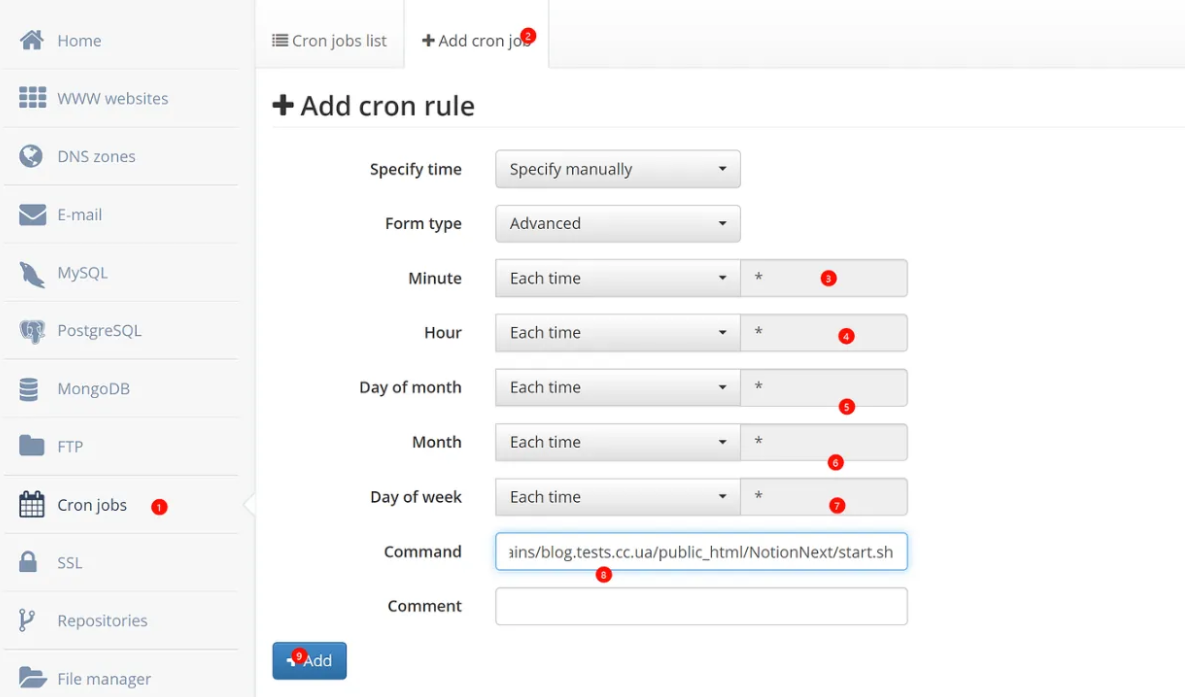The height and width of the screenshot is (697, 1185).
Task: Expand the Form type dropdown
Action: tap(617, 223)
